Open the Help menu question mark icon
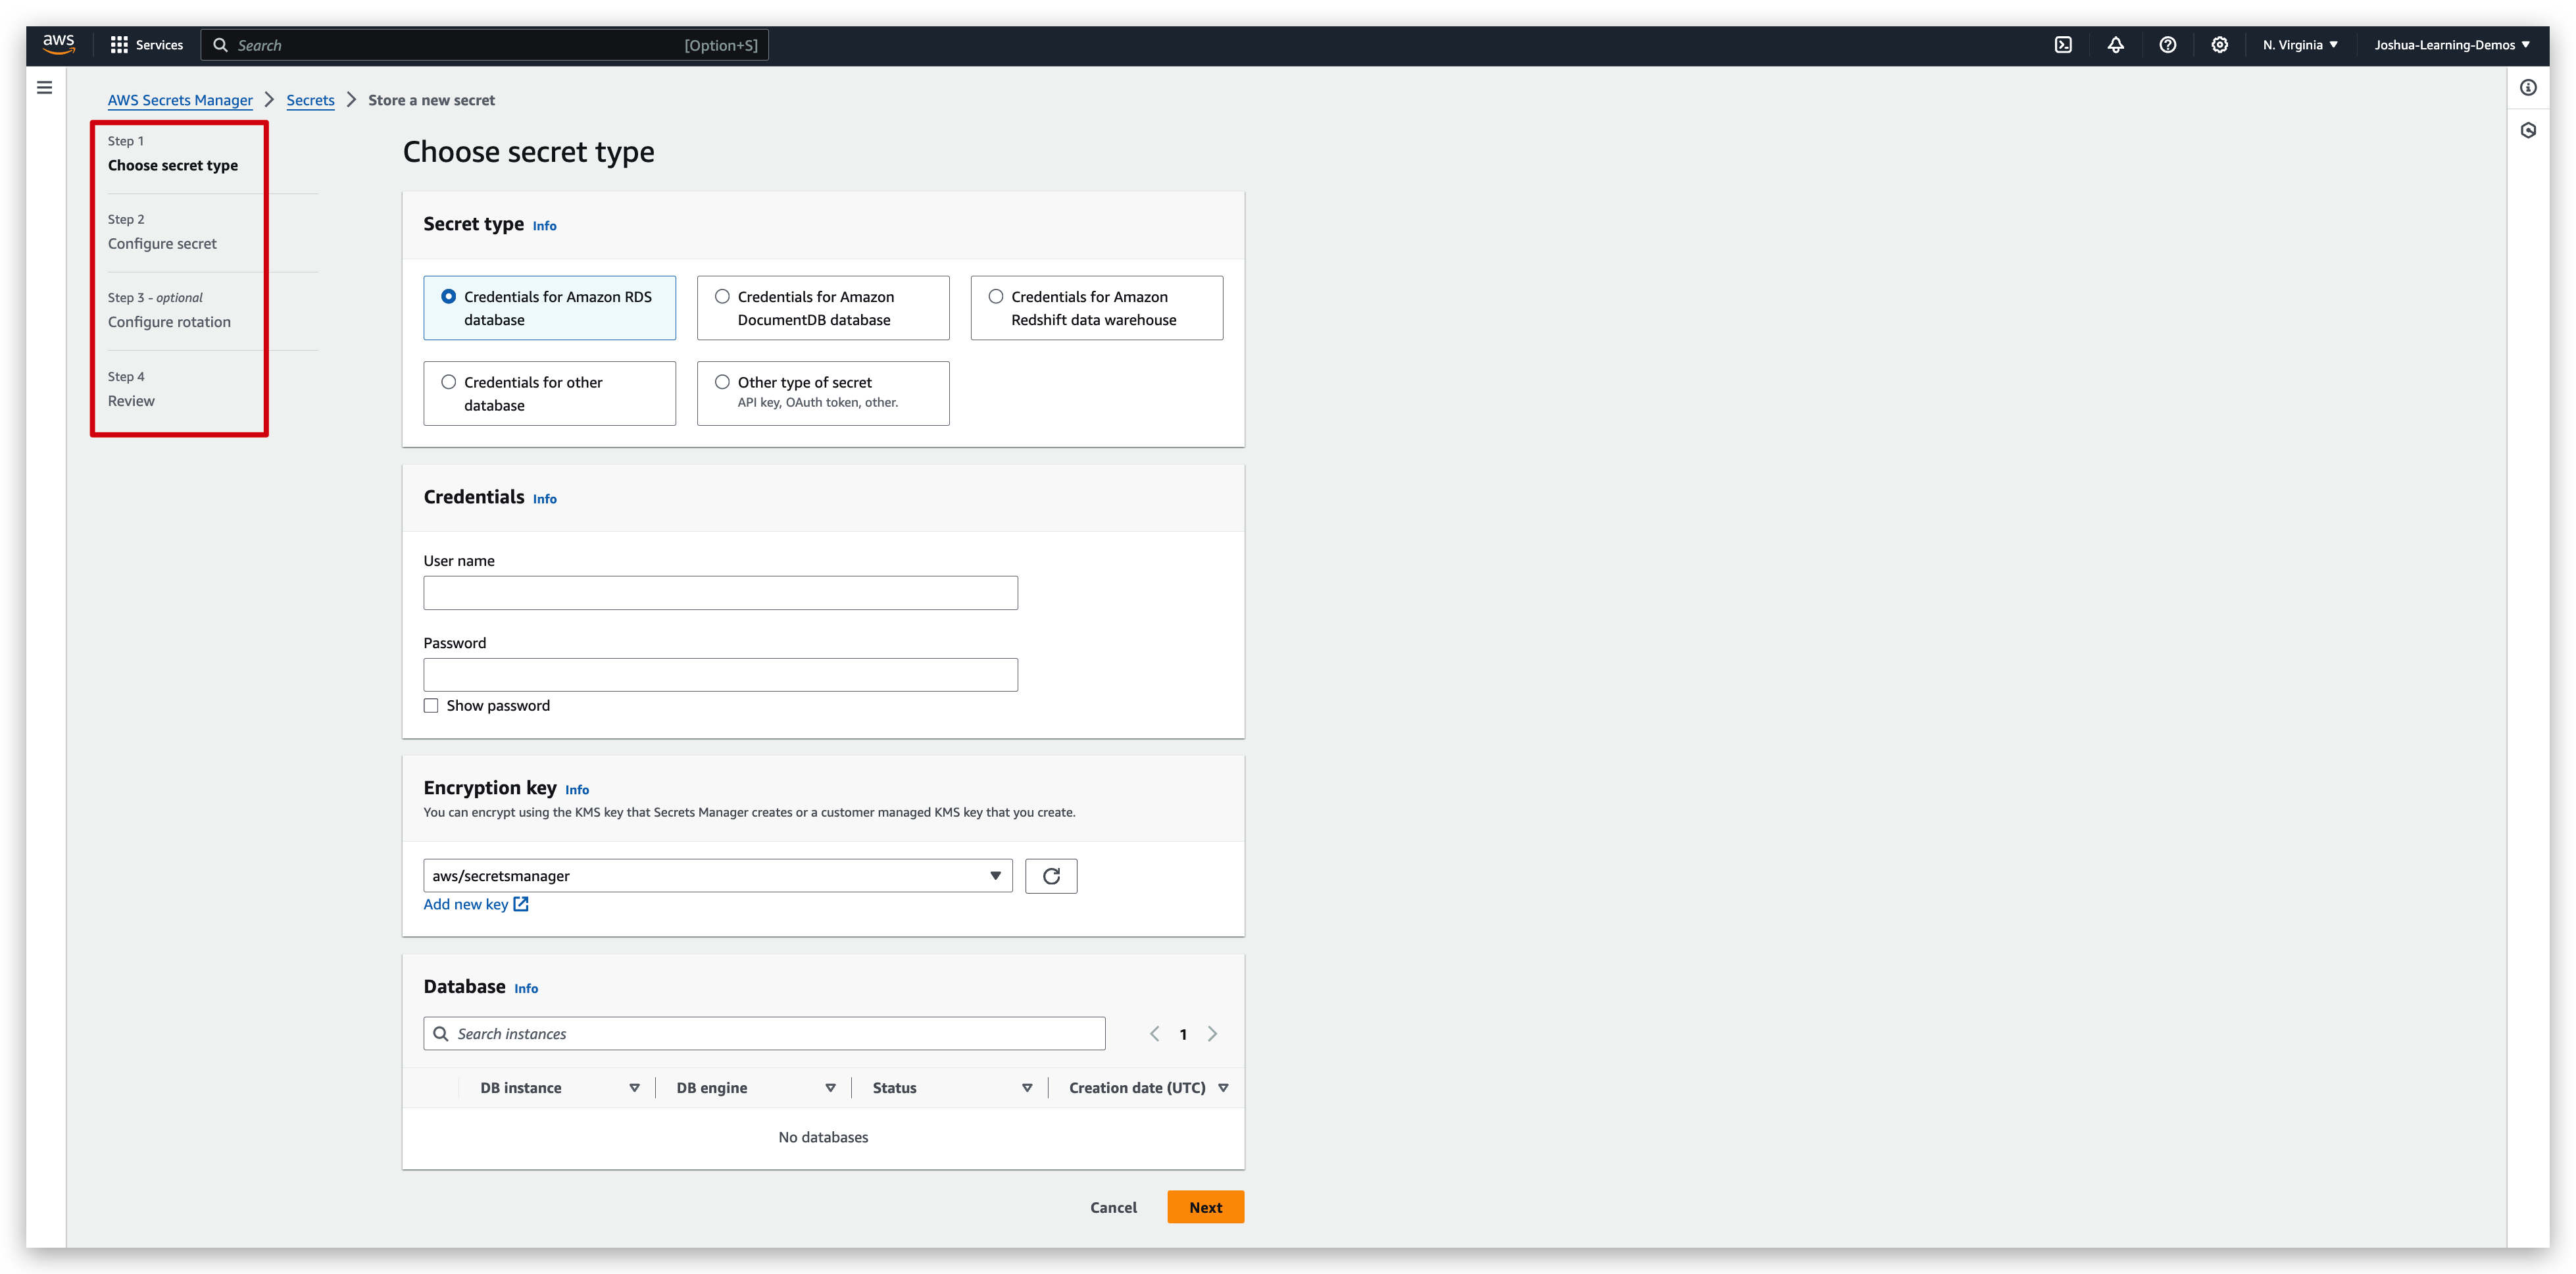This screenshot has height=1274, width=2576. click(x=2168, y=44)
